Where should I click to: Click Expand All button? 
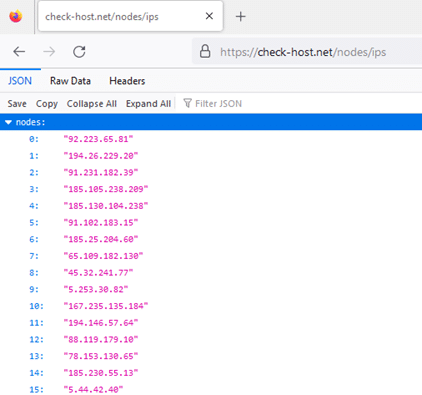coord(148,104)
